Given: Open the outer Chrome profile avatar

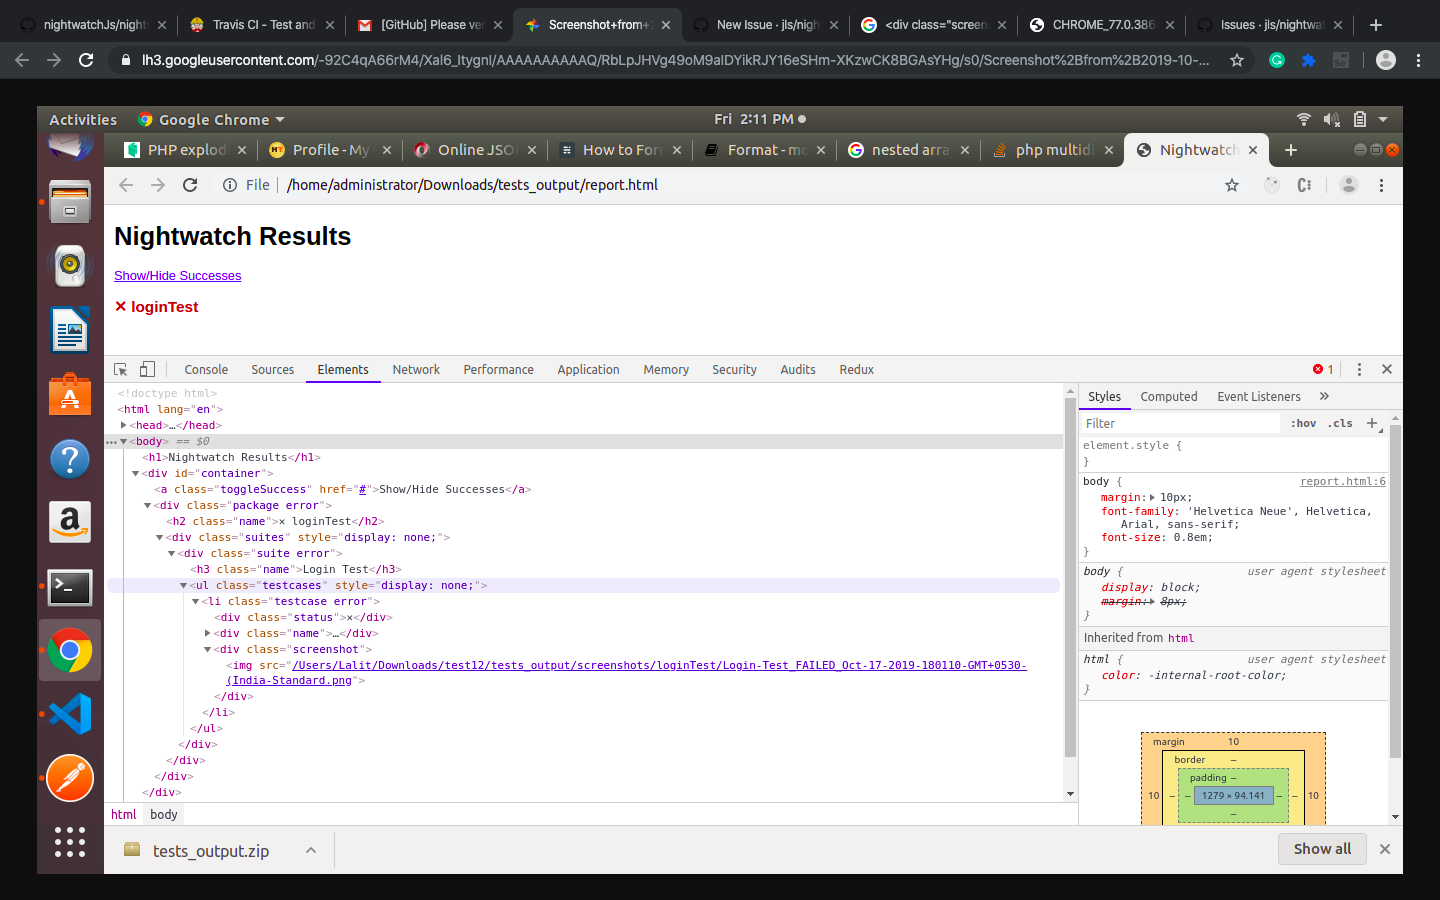Looking at the screenshot, I should (1386, 60).
